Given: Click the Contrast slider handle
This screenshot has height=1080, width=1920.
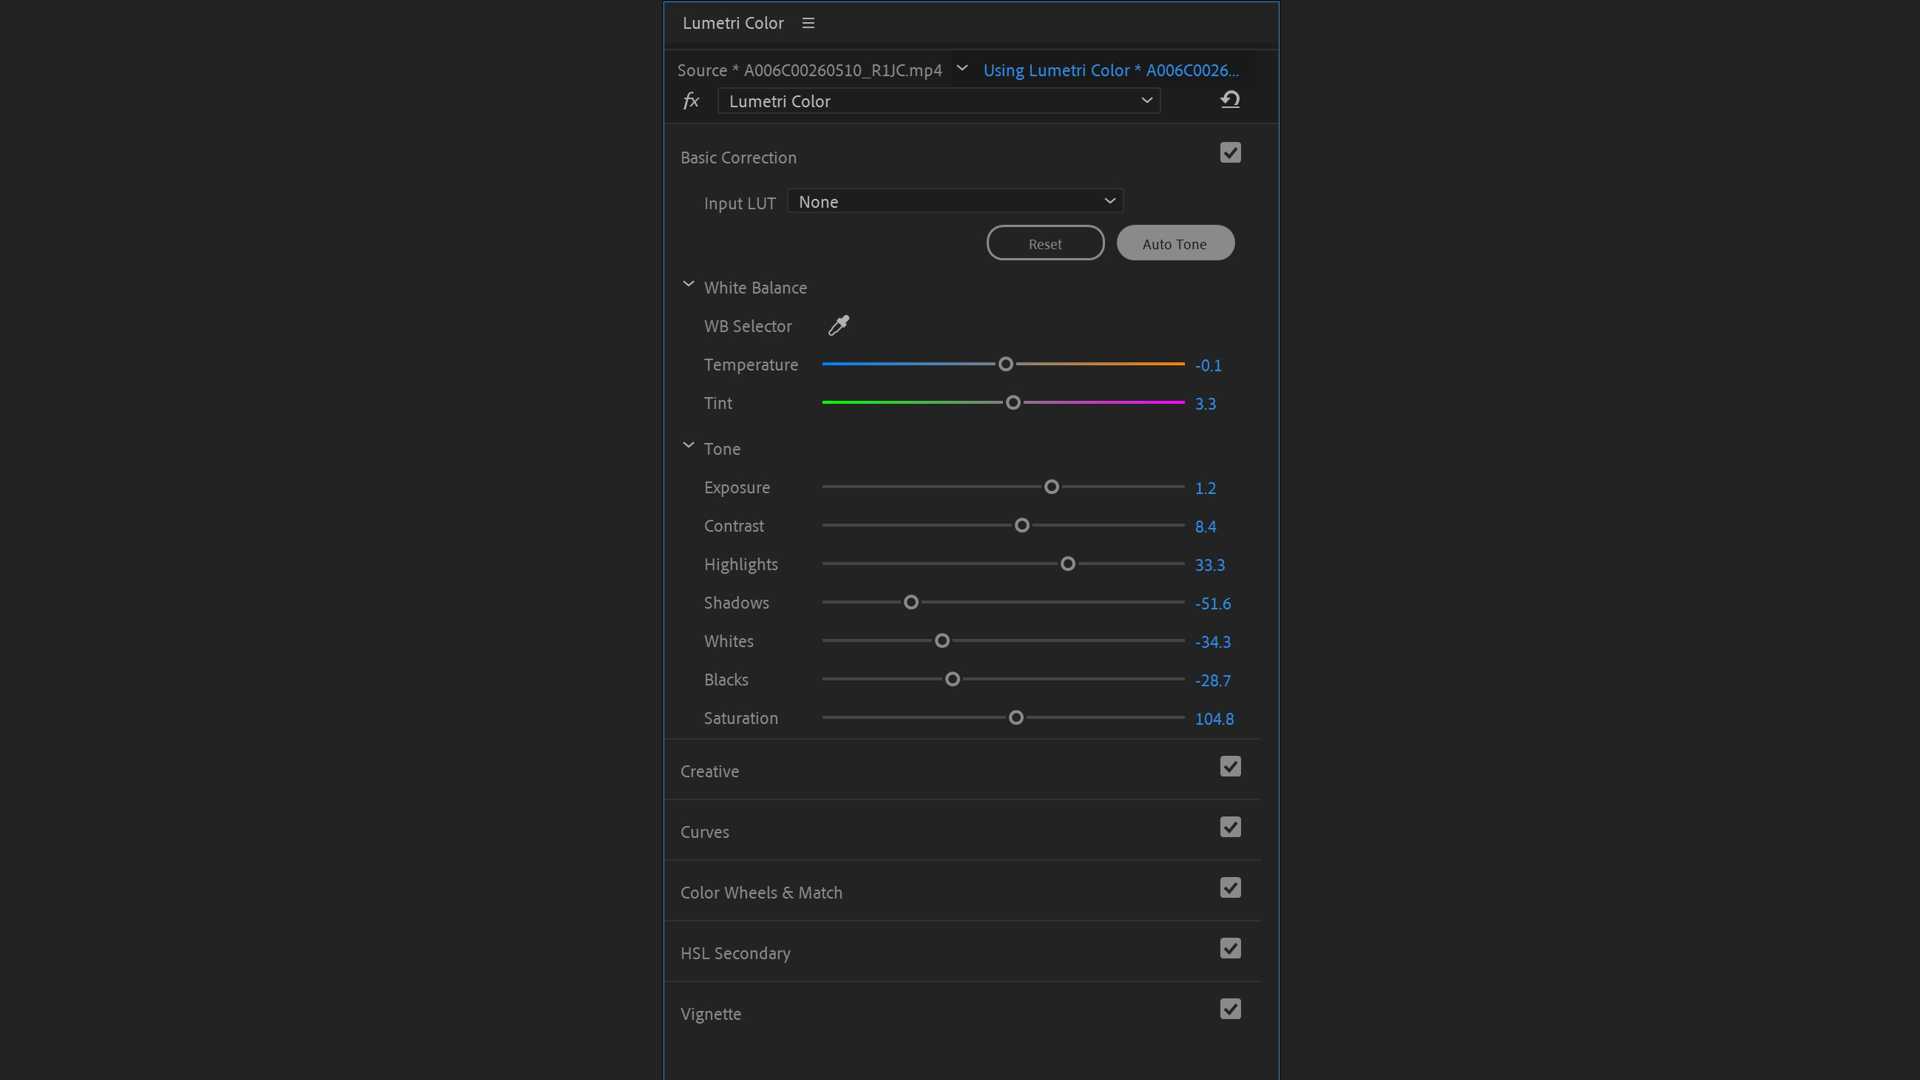Looking at the screenshot, I should [x=1022, y=525].
